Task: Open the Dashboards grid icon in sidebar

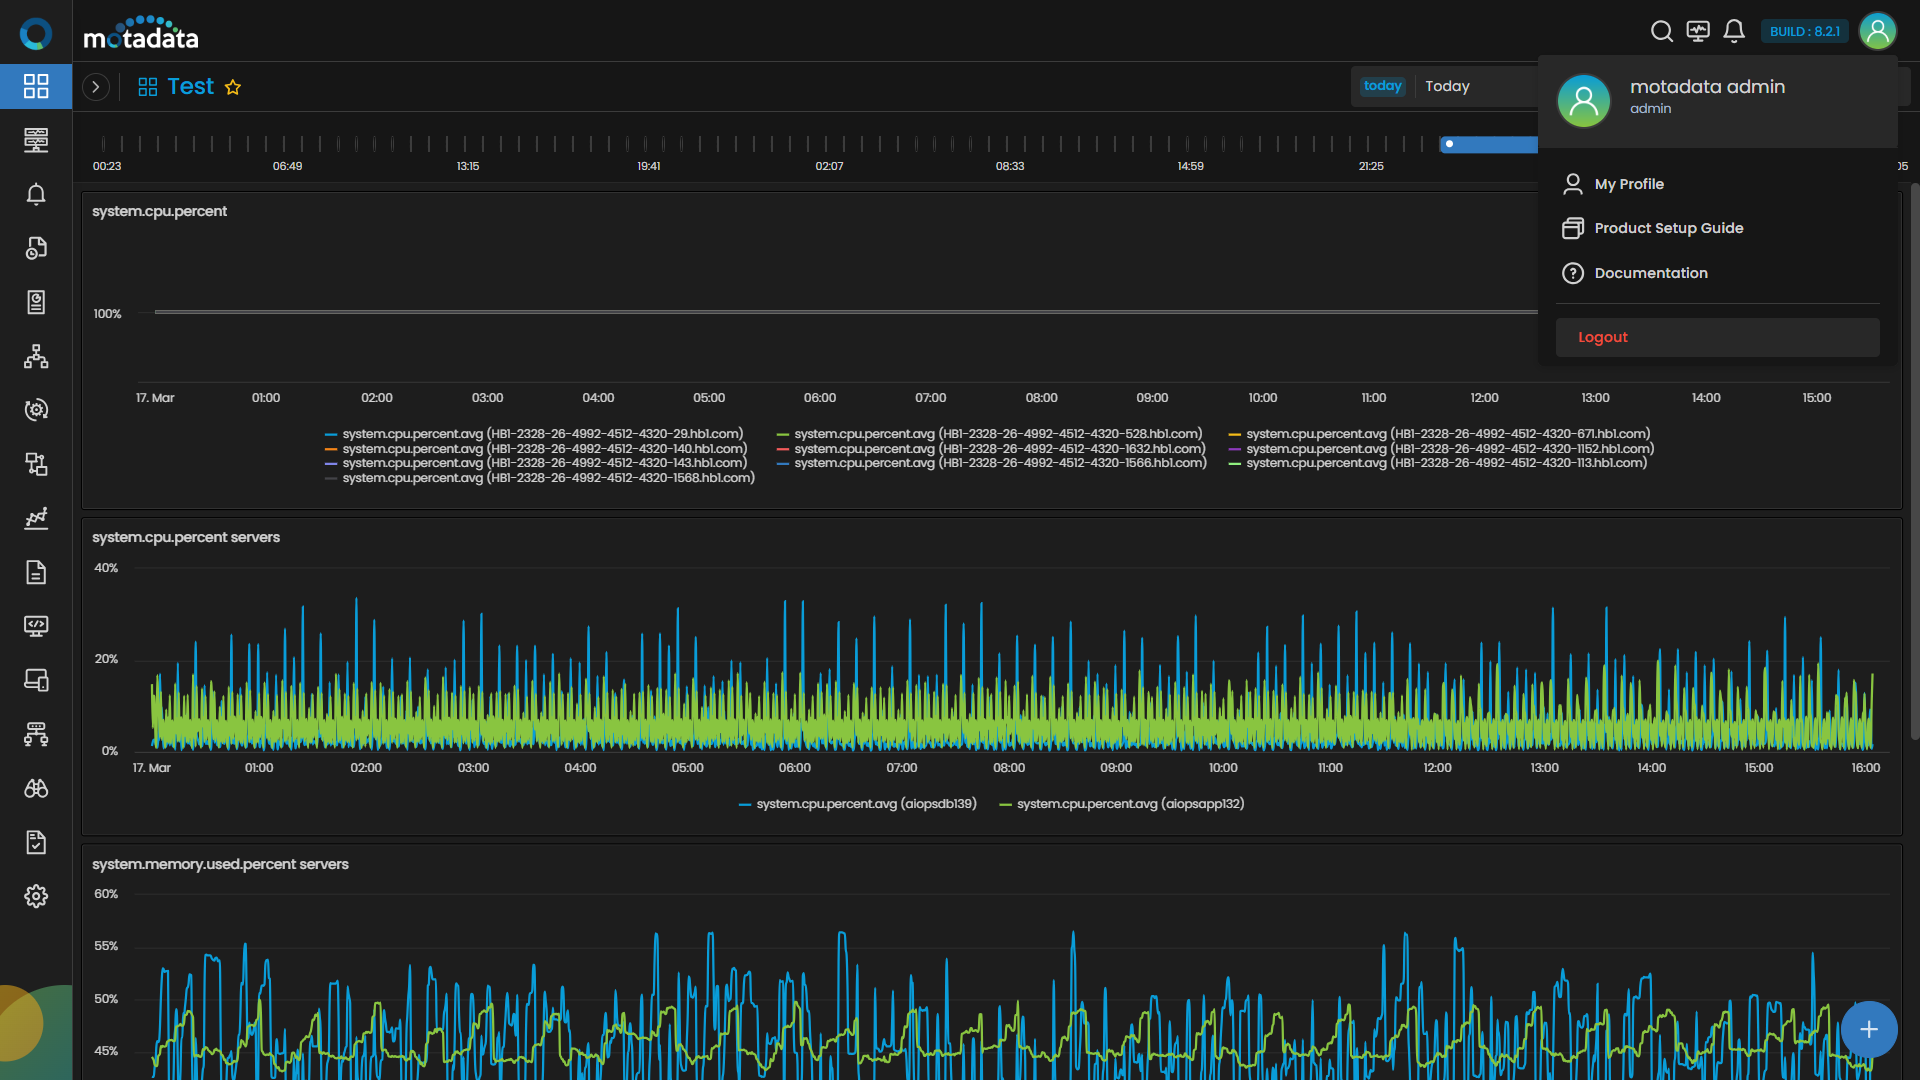Action: tap(36, 86)
